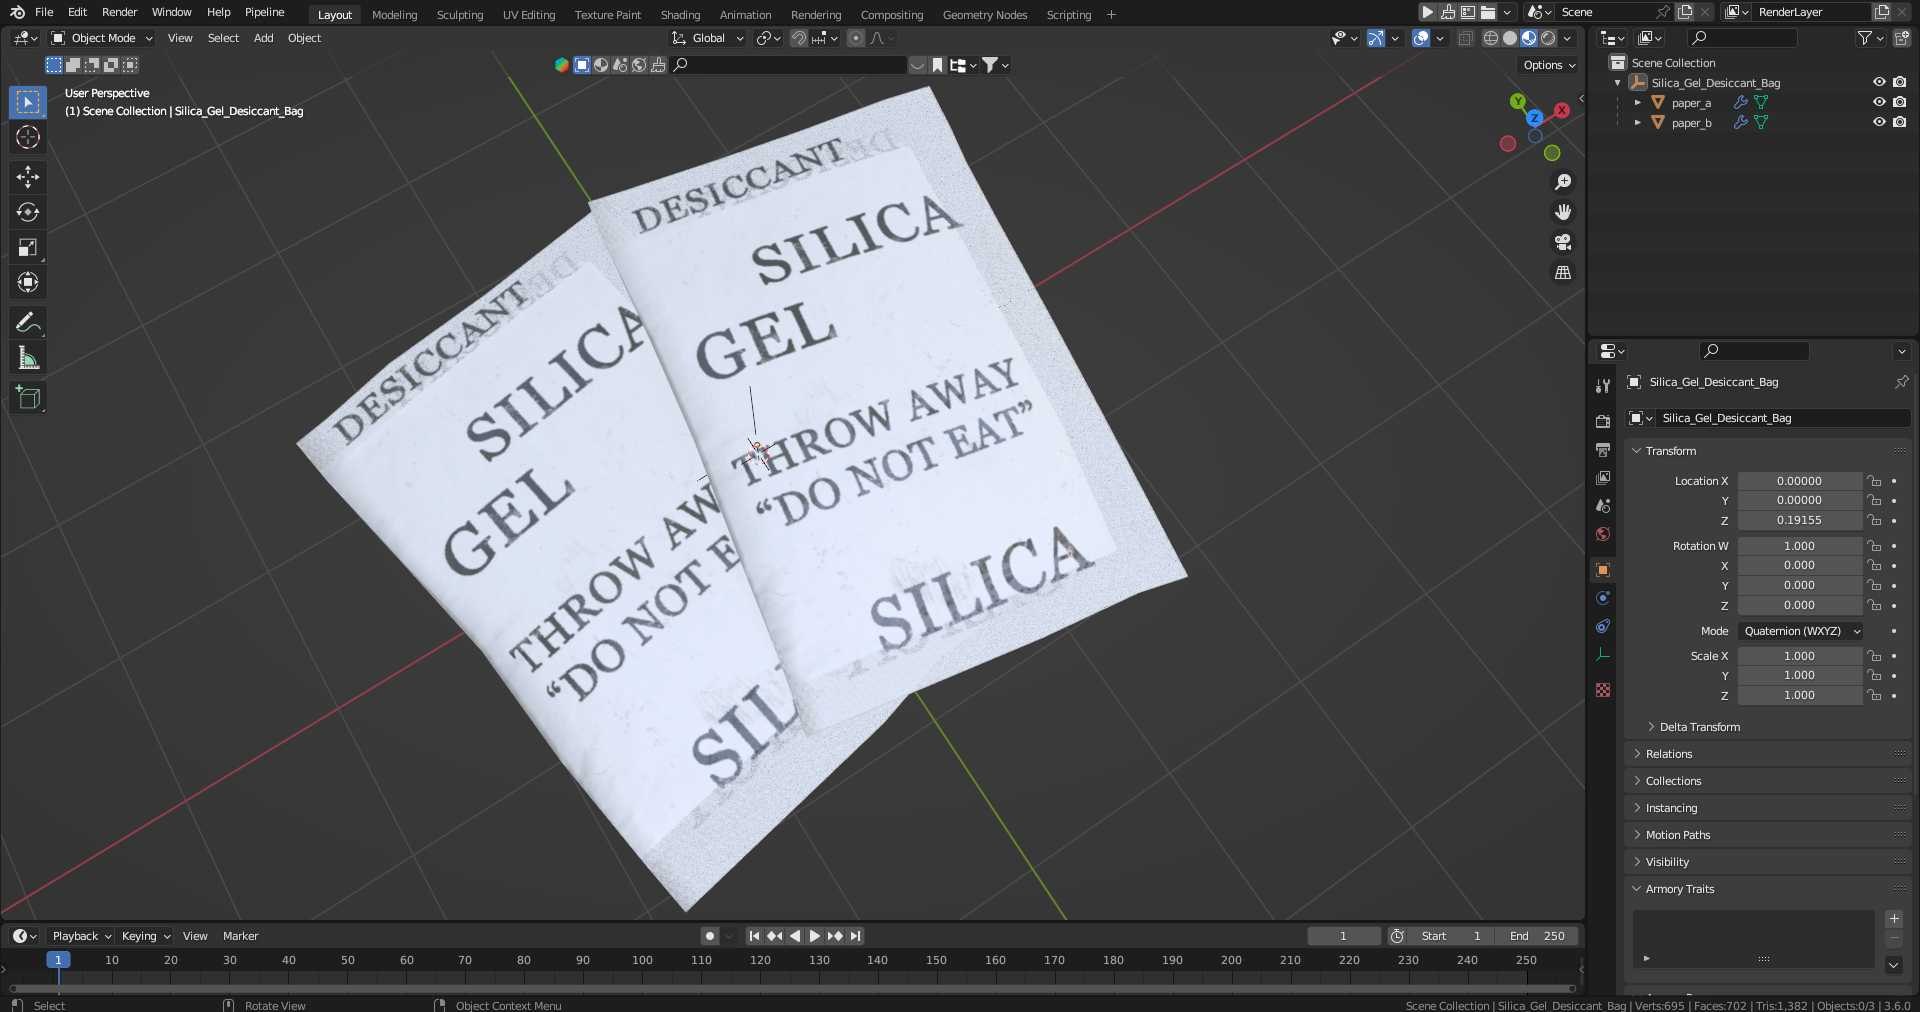Play the animation forward
Image resolution: width=1920 pixels, height=1012 pixels.
[814, 936]
